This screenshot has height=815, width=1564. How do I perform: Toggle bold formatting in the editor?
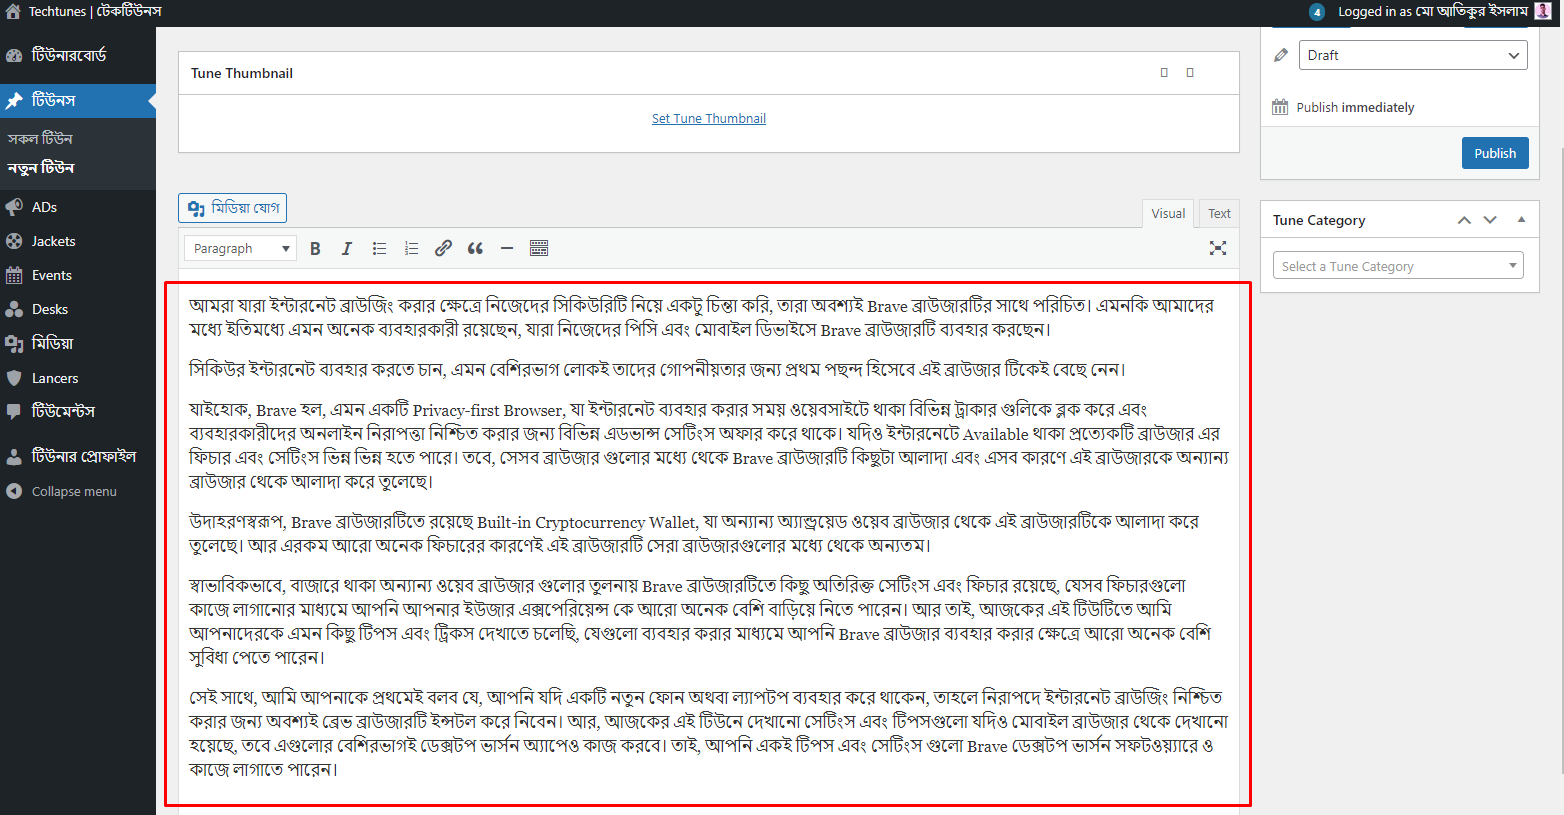[315, 247]
